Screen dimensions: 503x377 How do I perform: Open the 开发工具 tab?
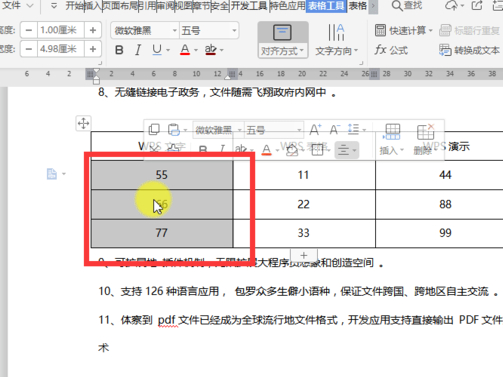coord(249,6)
